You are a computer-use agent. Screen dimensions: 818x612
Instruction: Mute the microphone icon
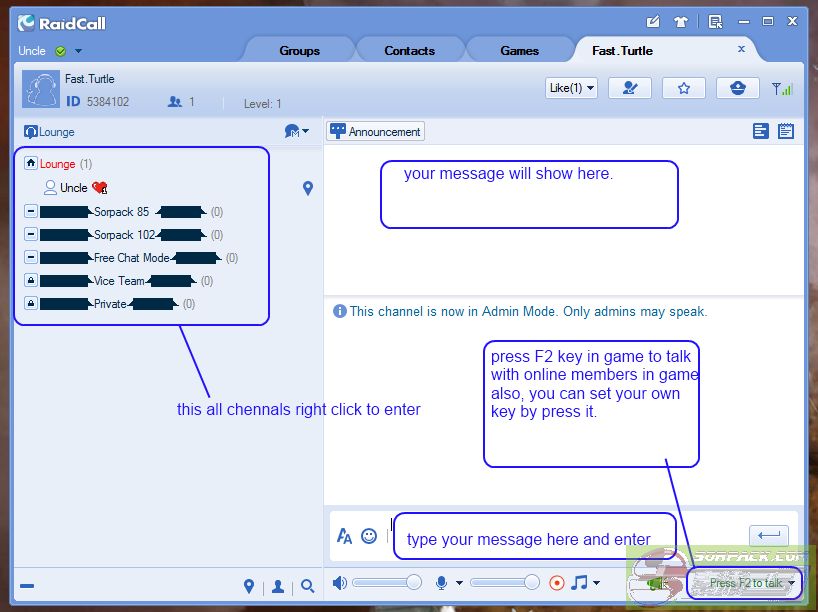(441, 583)
